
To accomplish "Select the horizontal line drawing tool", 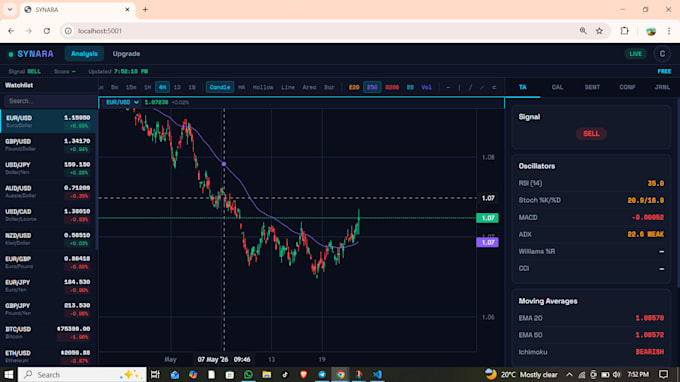I will coord(448,87).
